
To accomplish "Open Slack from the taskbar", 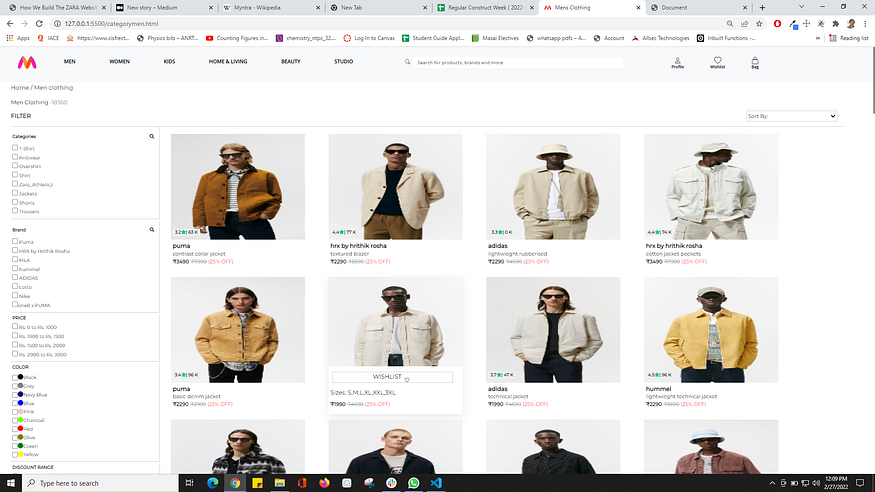I will tap(391, 483).
